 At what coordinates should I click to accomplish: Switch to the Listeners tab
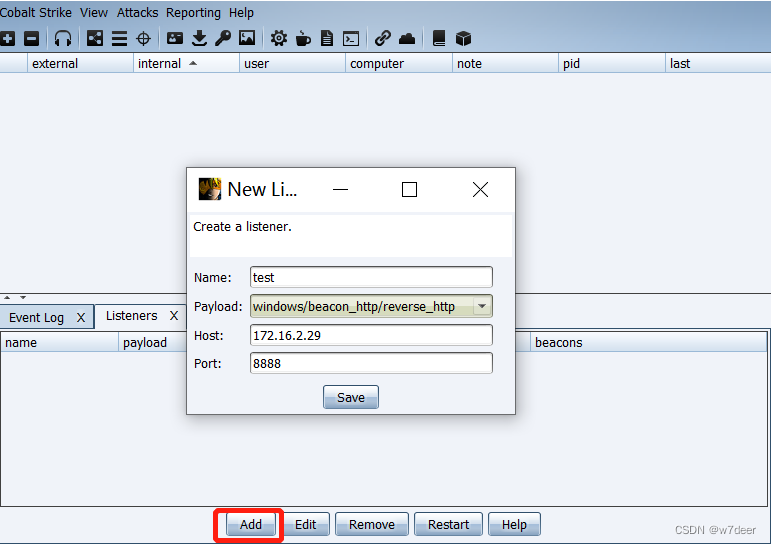point(131,316)
